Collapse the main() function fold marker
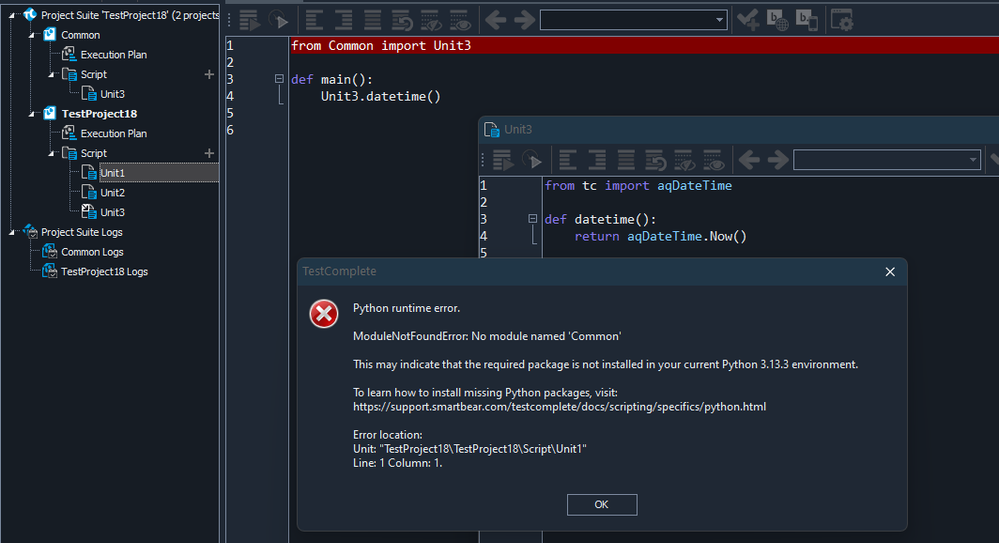Viewport: 999px width, 543px height. [x=279, y=79]
